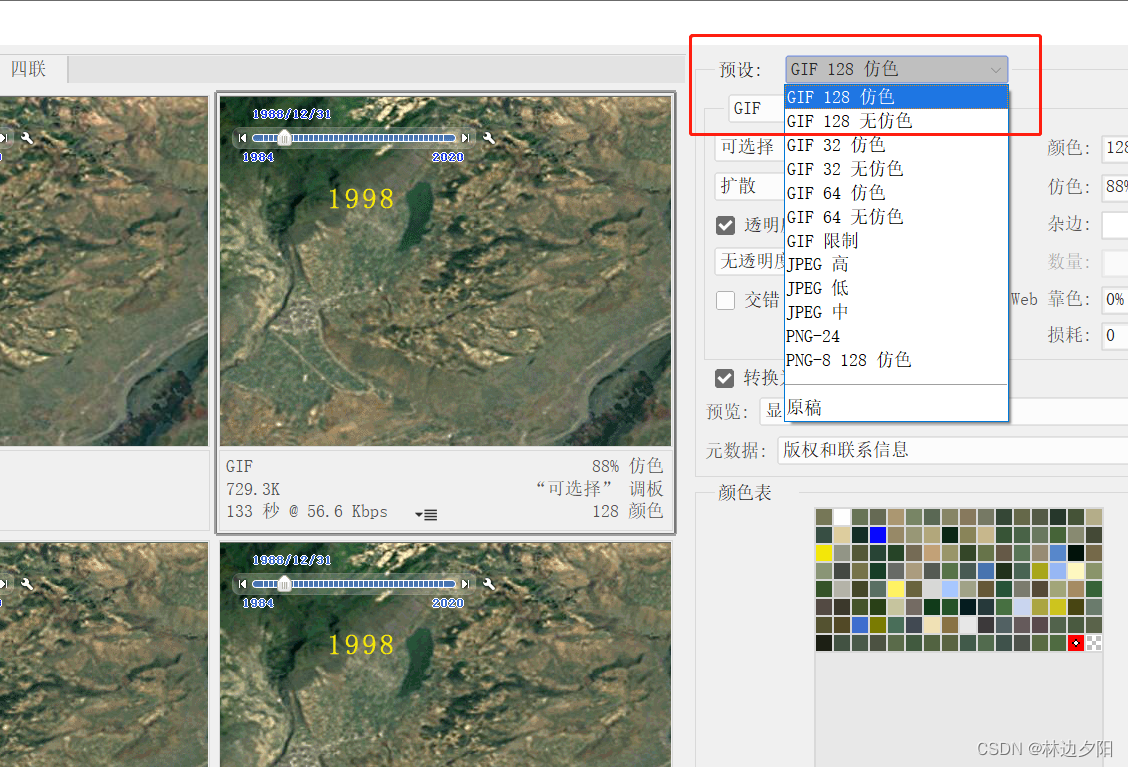The width and height of the screenshot is (1128, 767).
Task: Pick the GIF 限制 preset
Action: 896,240
